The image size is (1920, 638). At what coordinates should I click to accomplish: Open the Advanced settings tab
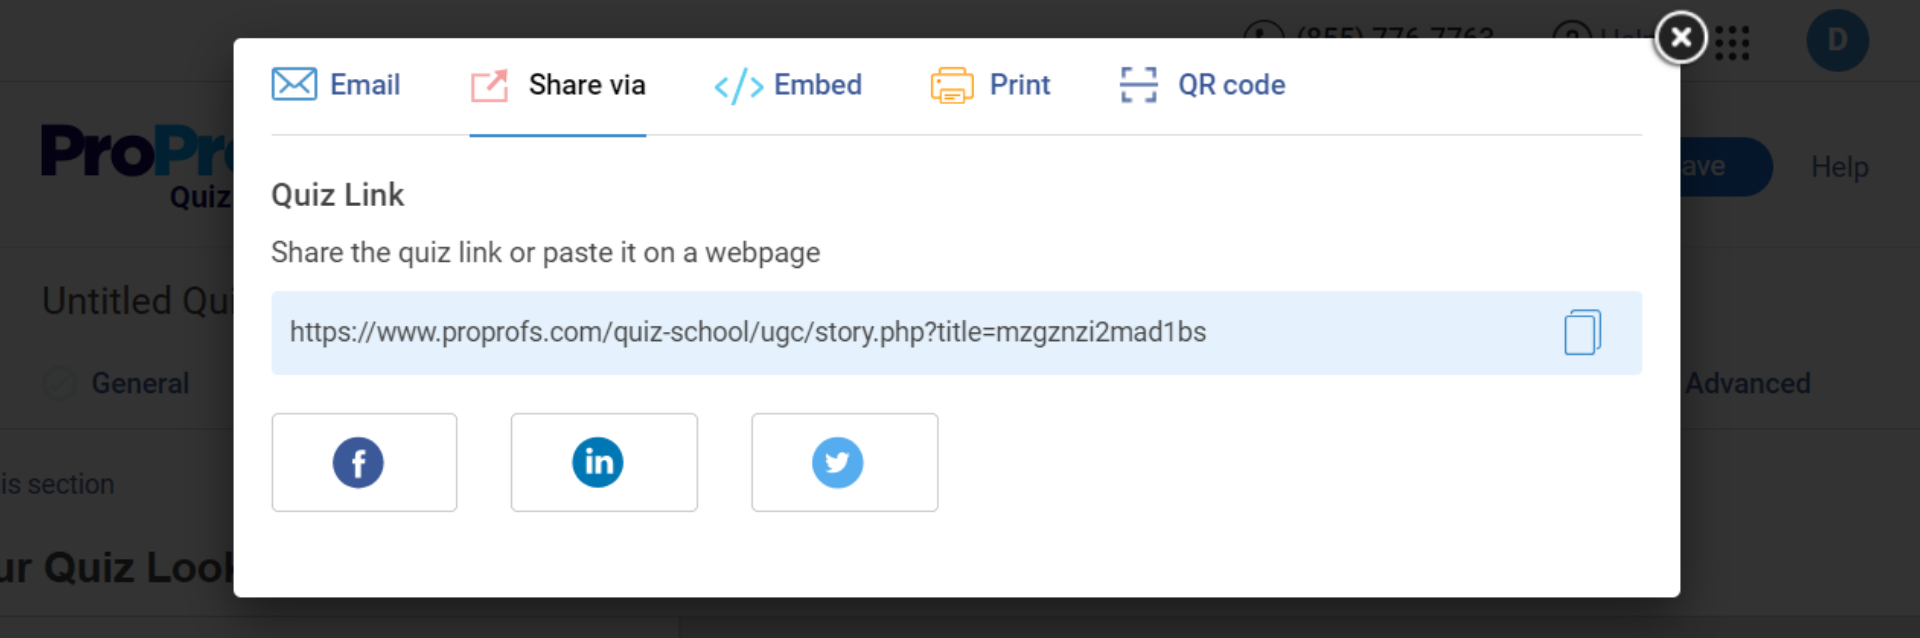click(1748, 383)
